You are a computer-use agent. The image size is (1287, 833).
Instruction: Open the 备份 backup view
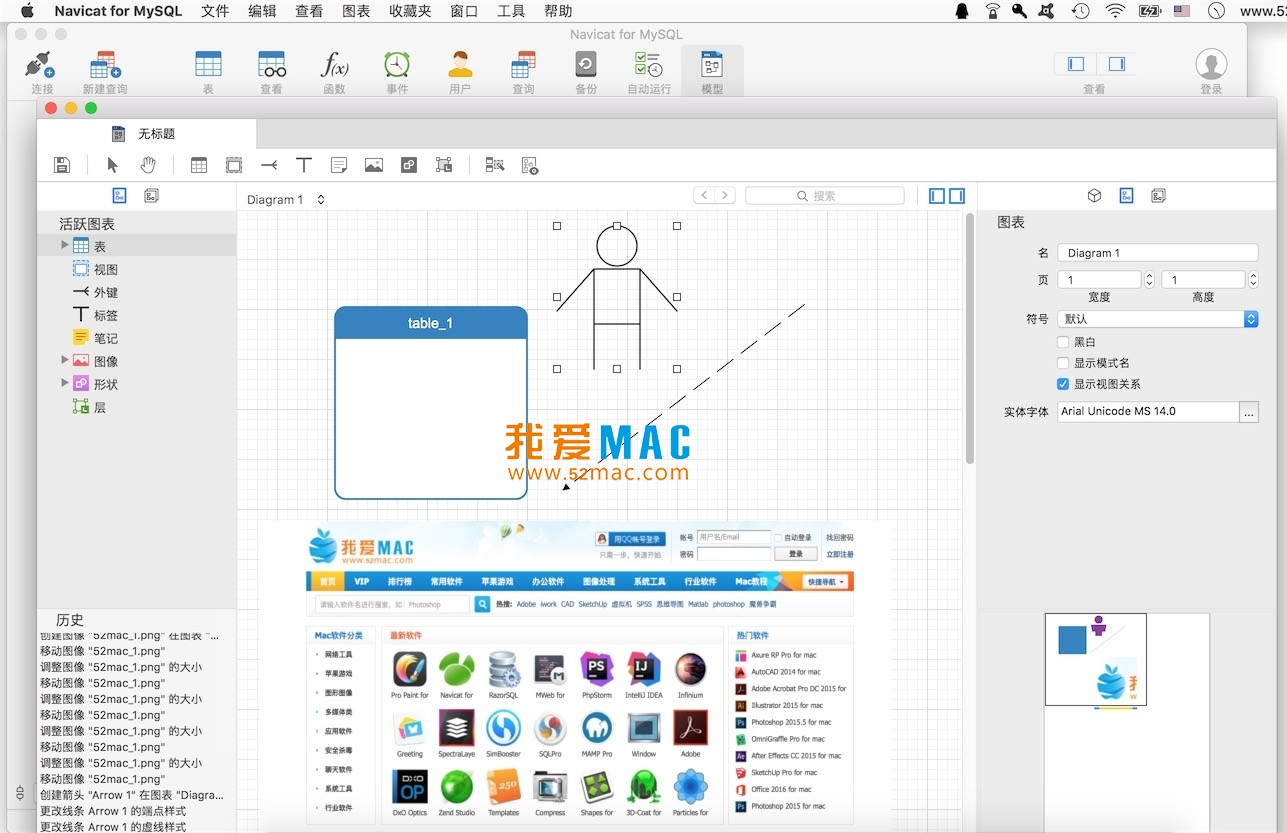point(586,66)
